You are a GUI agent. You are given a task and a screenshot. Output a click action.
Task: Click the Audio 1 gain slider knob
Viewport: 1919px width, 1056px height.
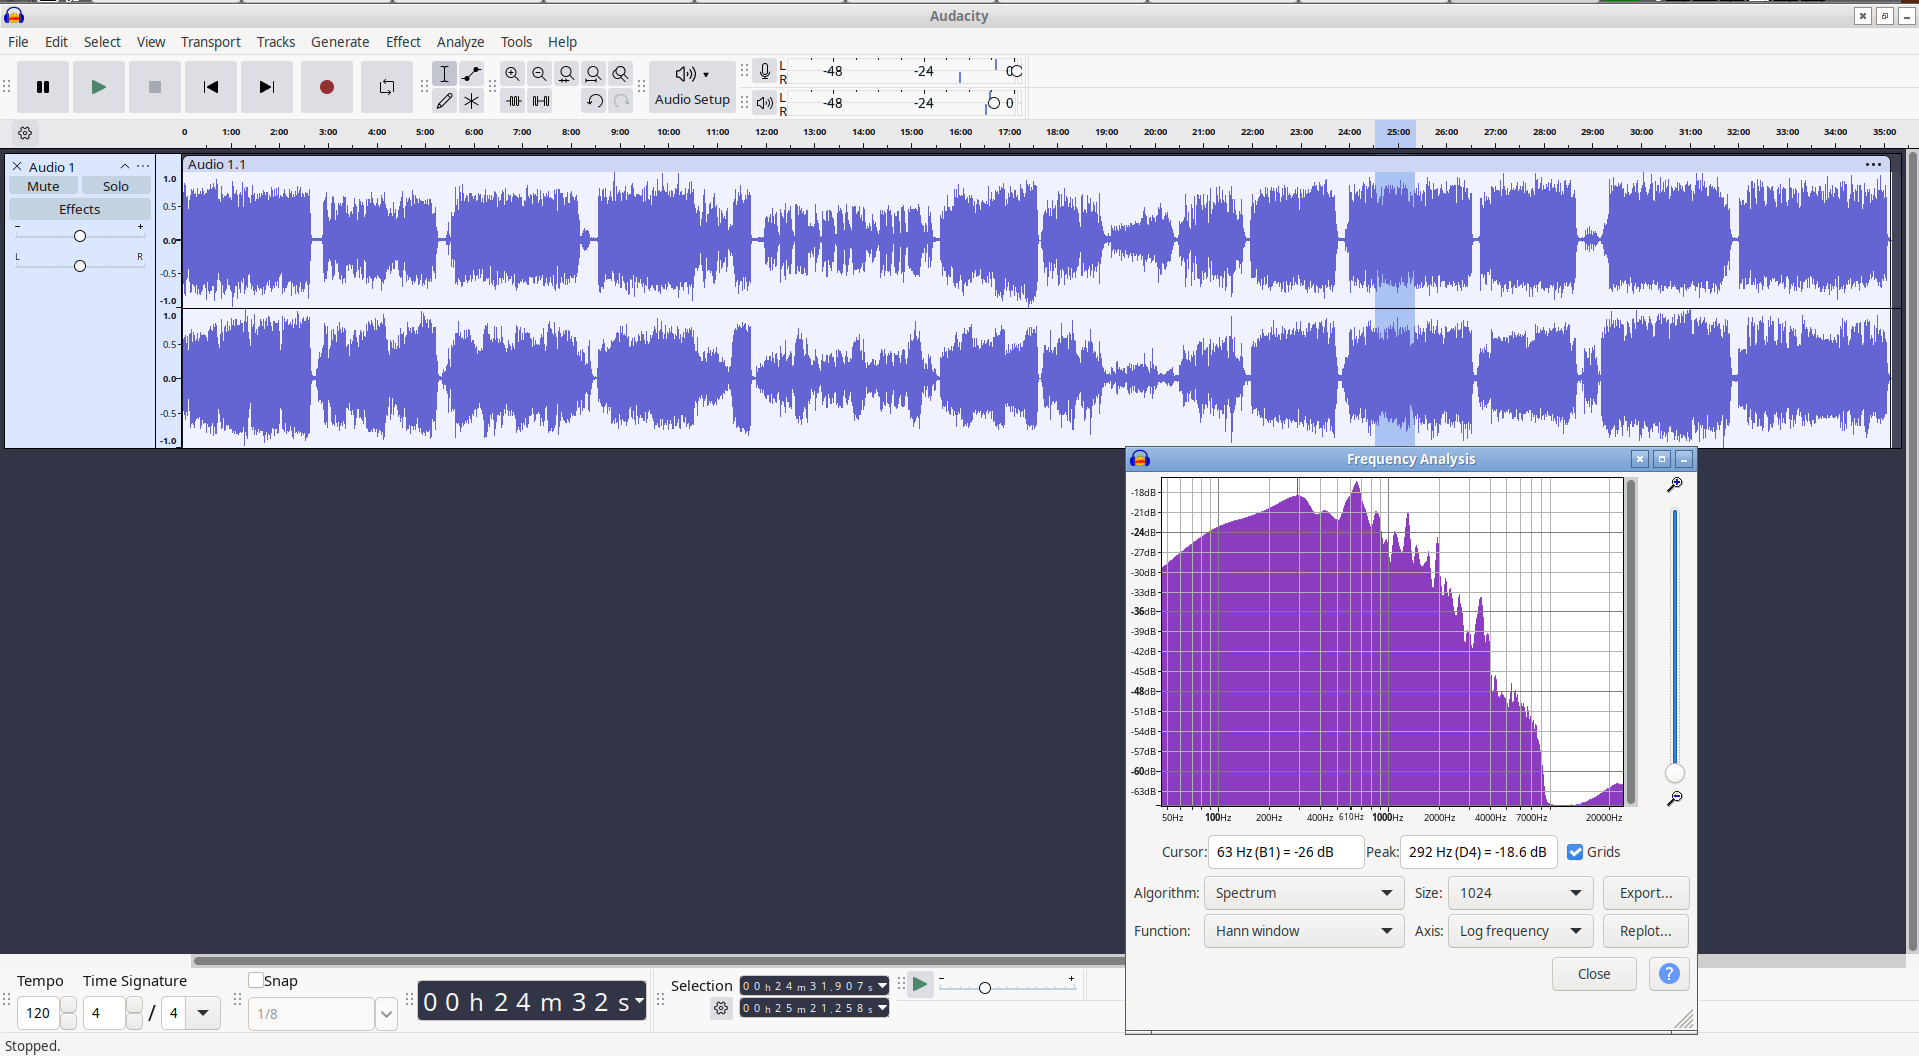80,236
